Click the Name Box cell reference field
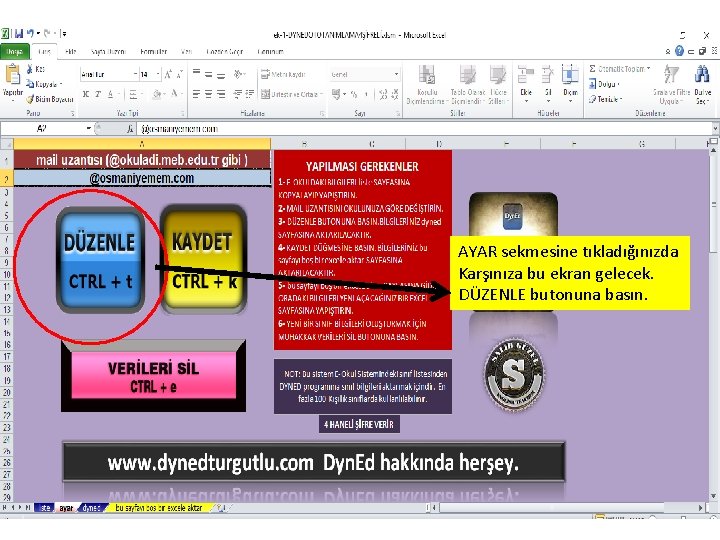 click(44, 129)
